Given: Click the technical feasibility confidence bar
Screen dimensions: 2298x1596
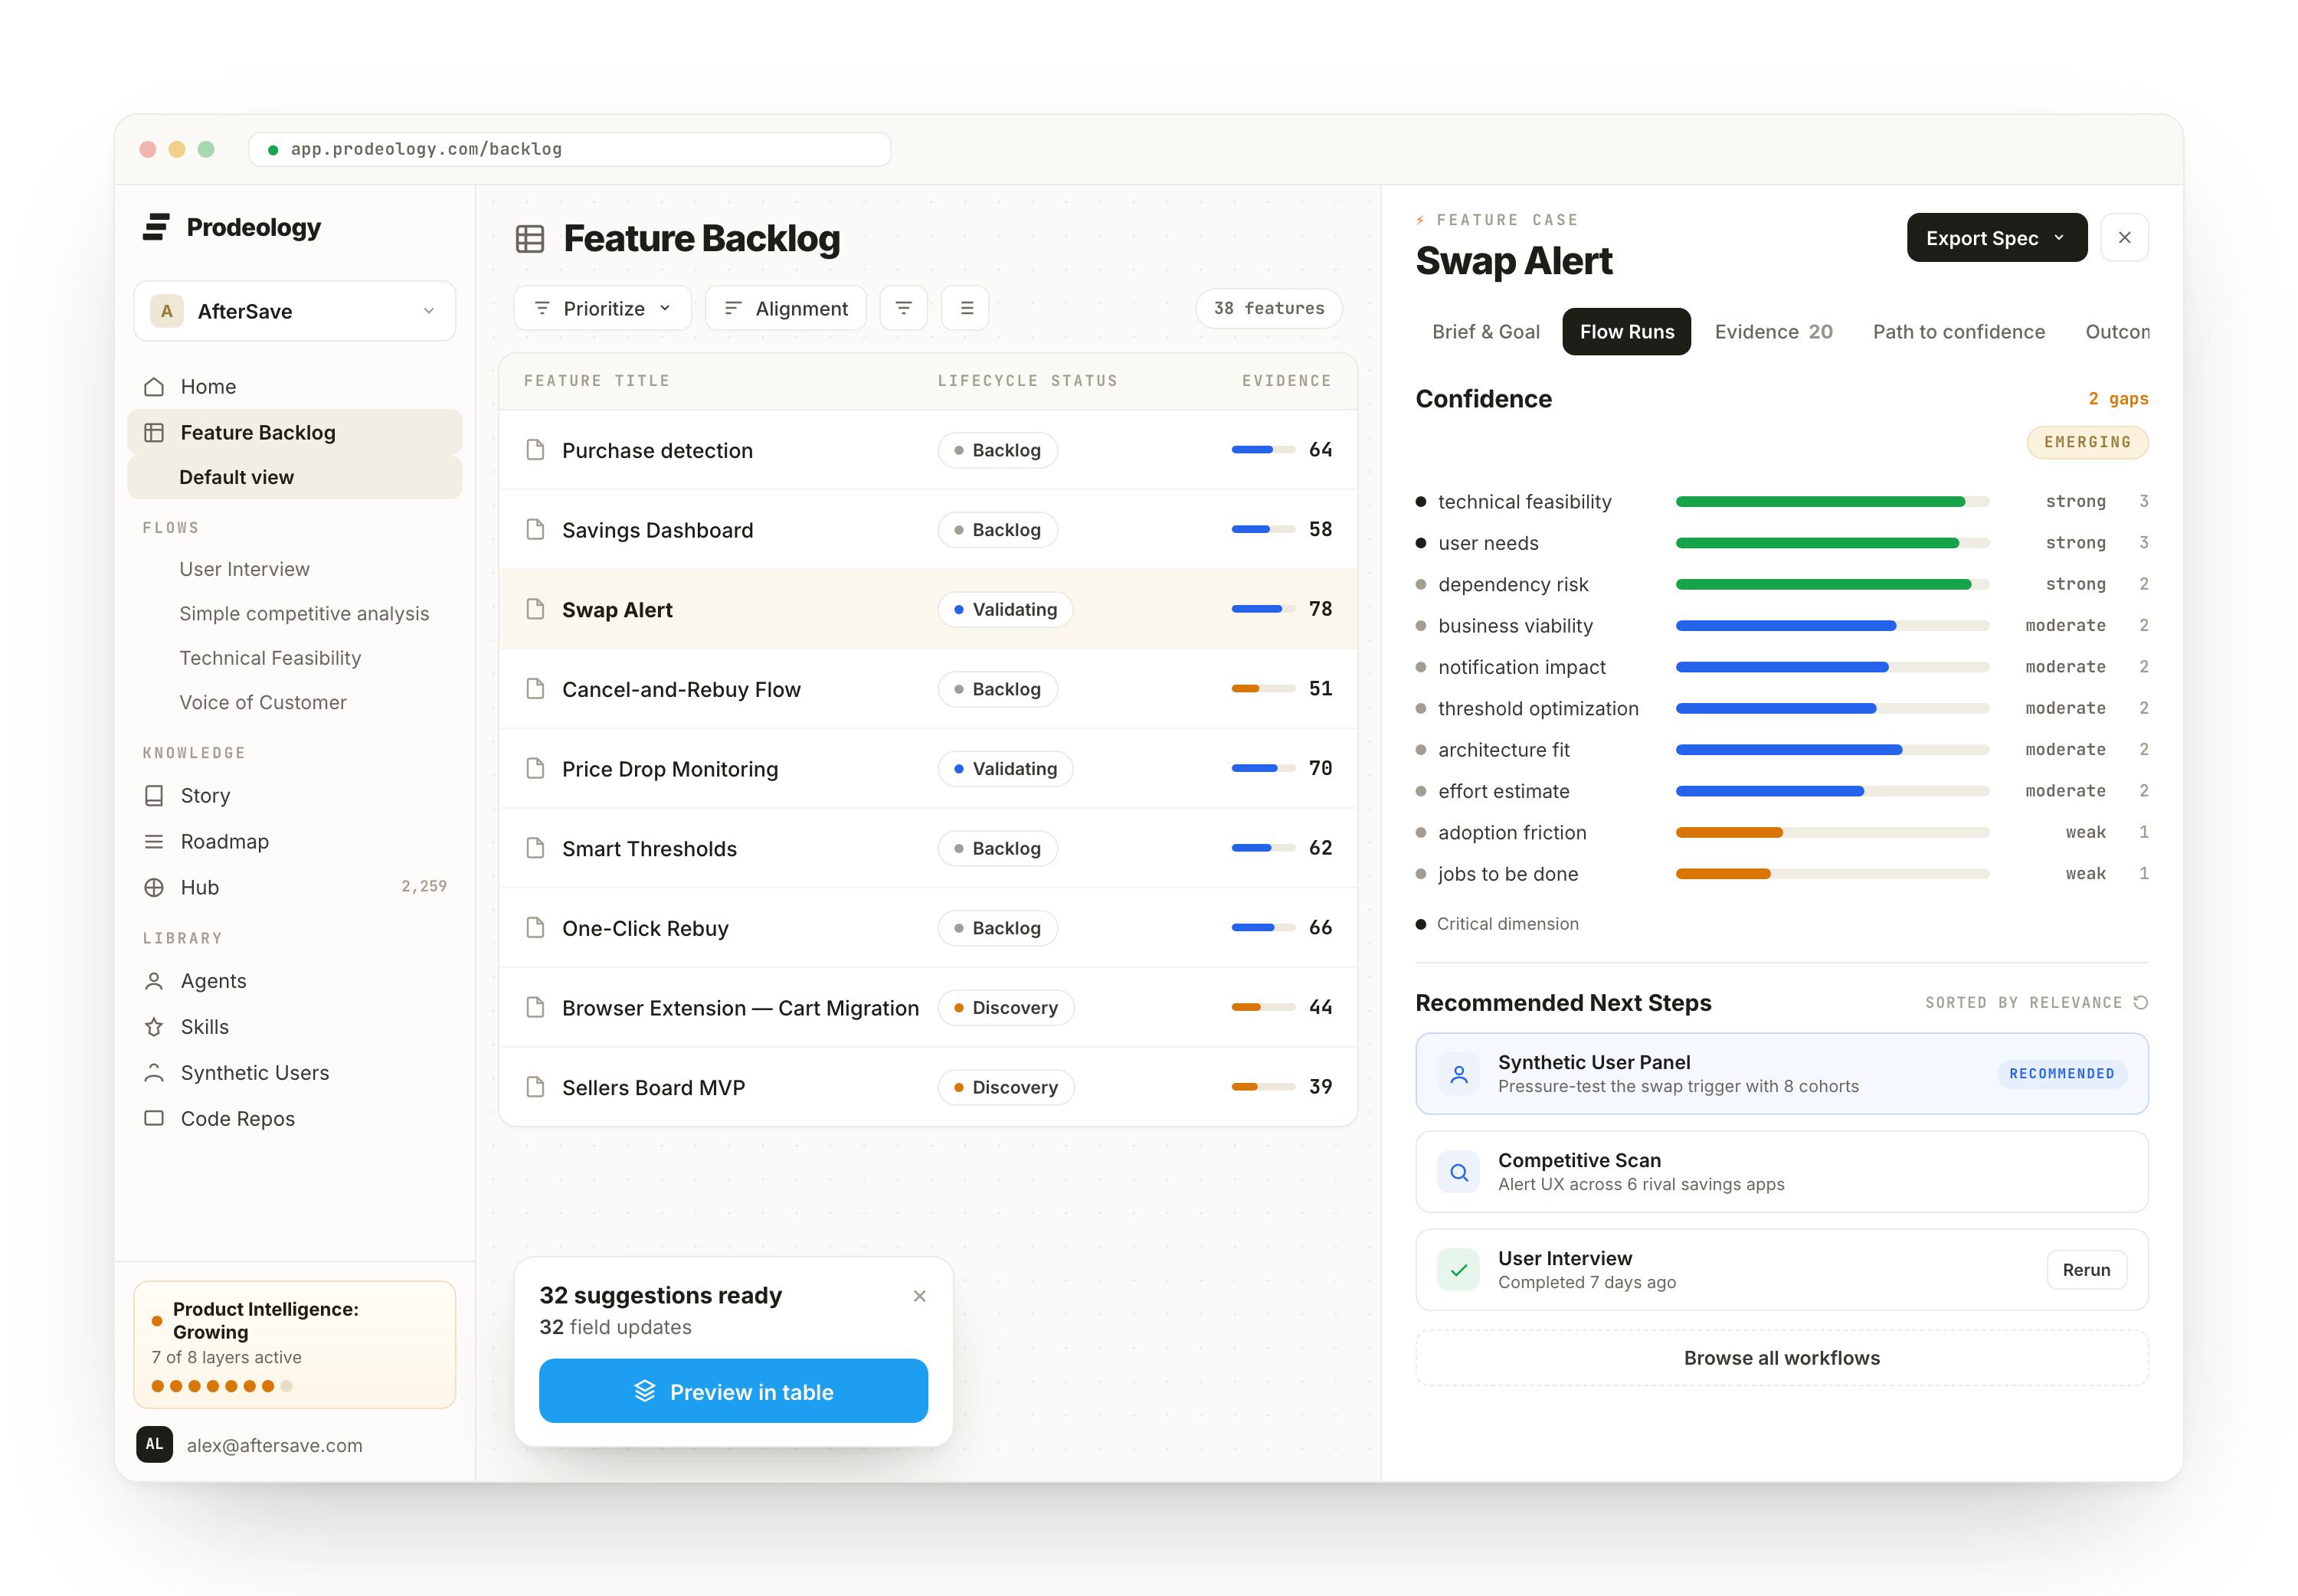Looking at the screenshot, I should (x=1832, y=502).
